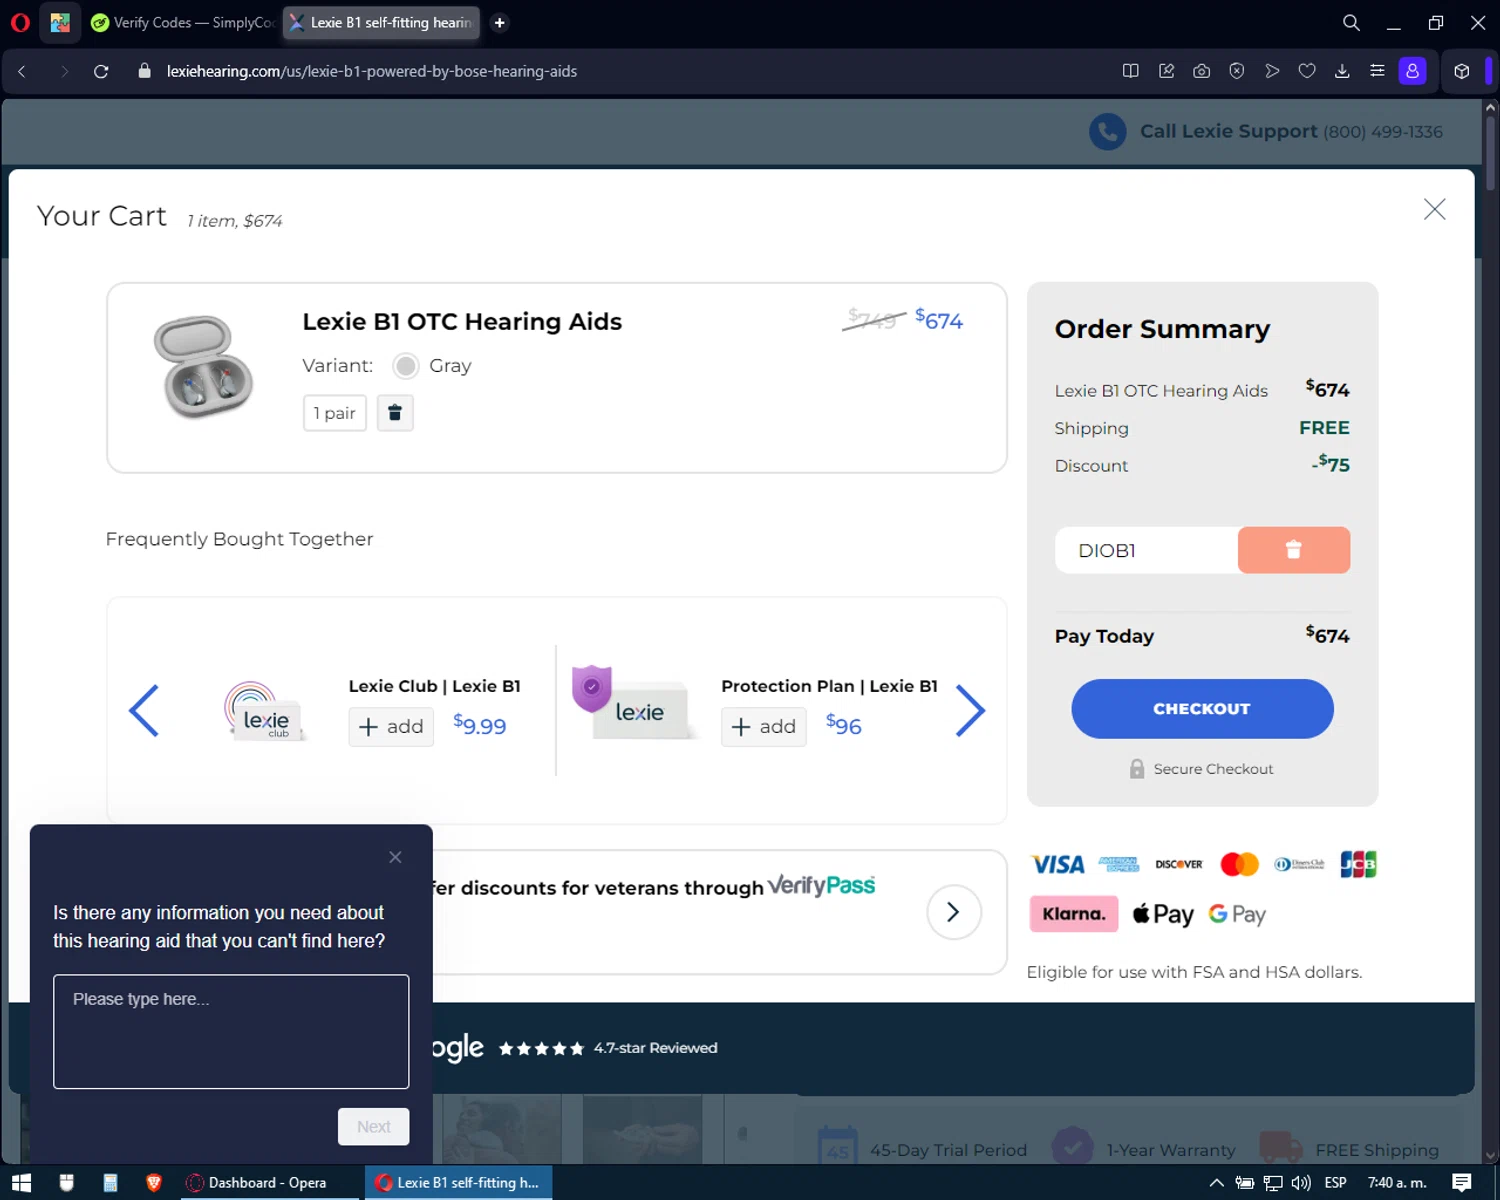Click the Mastercard logo
Screen dimensions: 1500x1200
pyautogui.click(x=1240, y=864)
